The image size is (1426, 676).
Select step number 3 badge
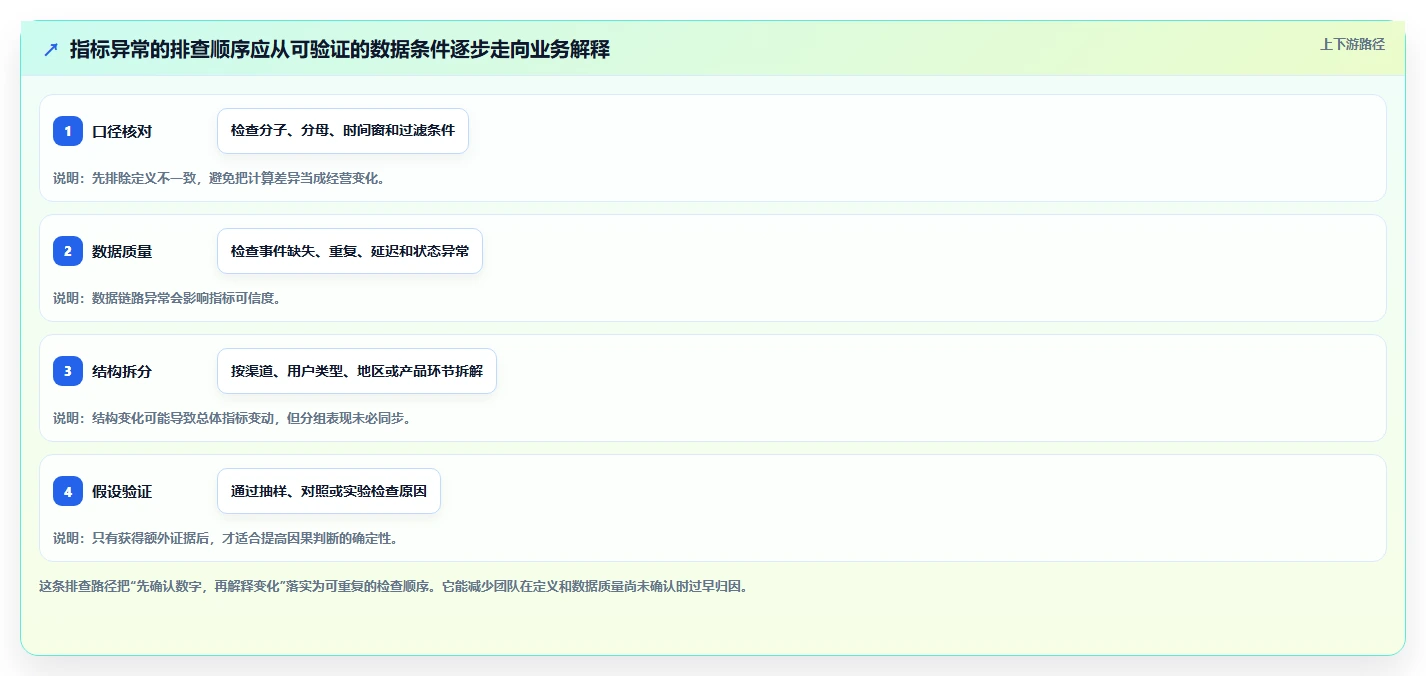tap(68, 371)
